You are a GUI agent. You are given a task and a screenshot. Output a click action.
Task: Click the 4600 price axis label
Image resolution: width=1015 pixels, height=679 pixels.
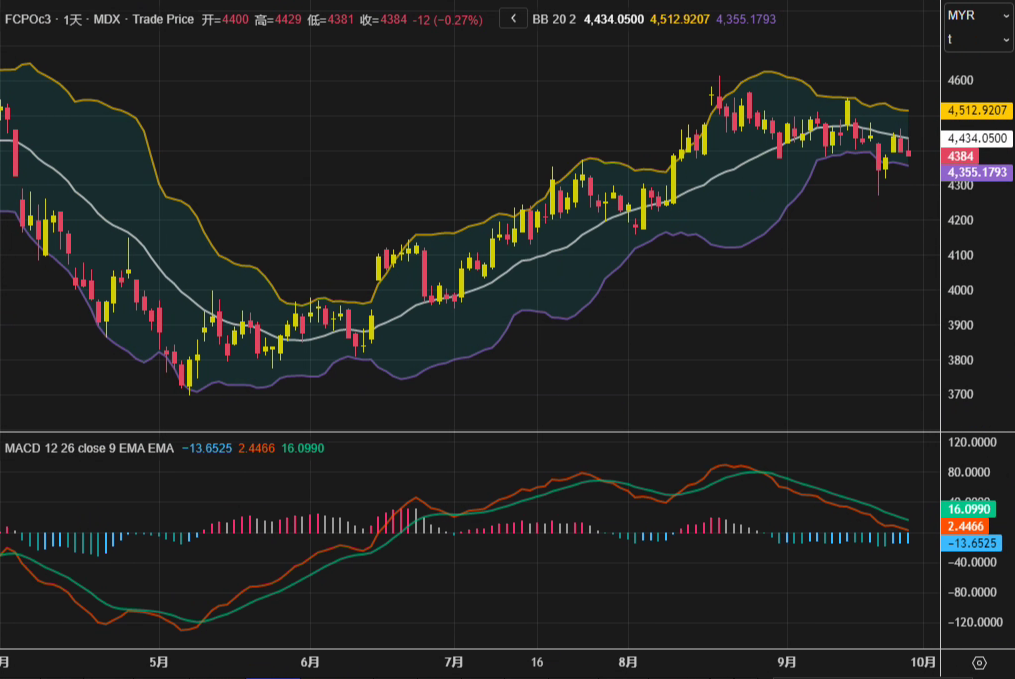[960, 80]
